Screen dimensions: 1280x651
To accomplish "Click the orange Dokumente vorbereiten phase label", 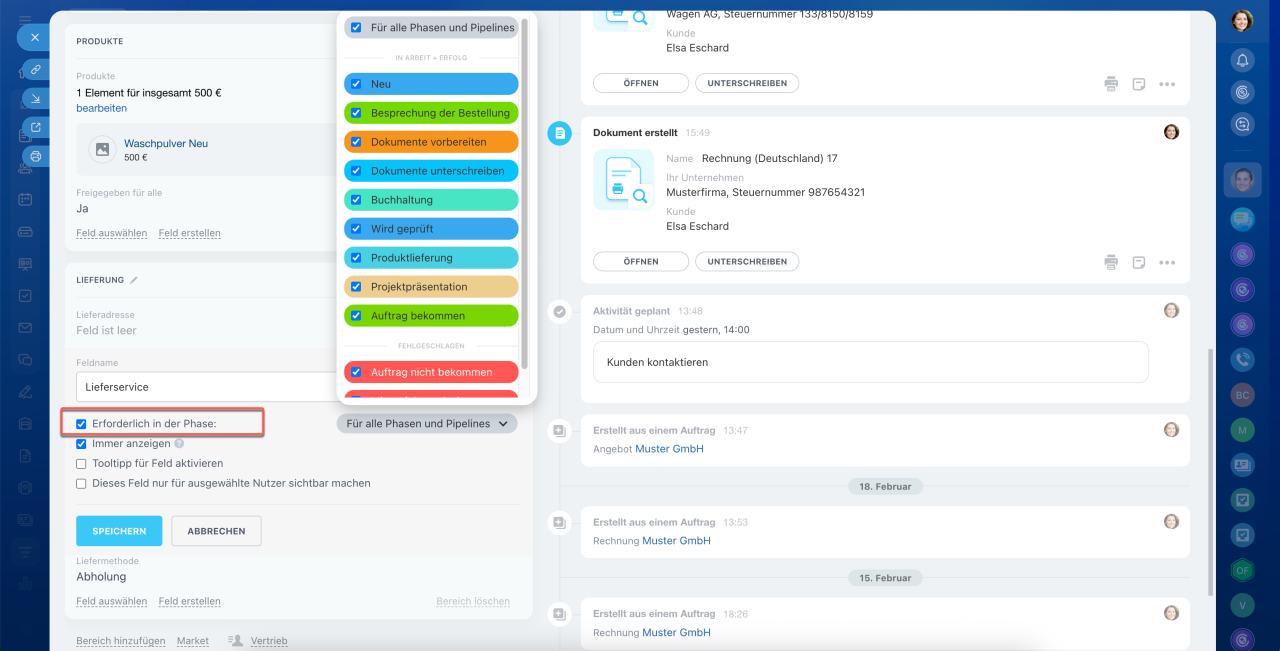I will pos(431,142).
